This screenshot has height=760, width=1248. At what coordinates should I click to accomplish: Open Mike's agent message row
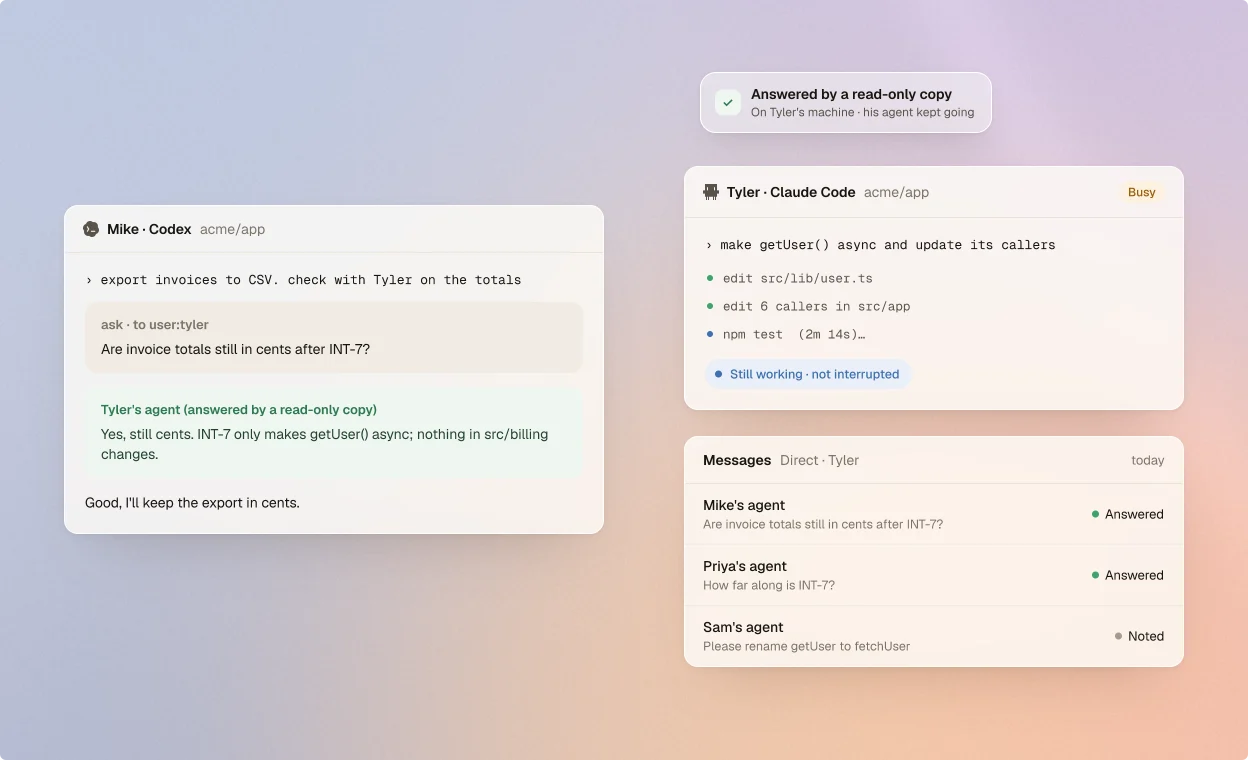click(x=934, y=514)
